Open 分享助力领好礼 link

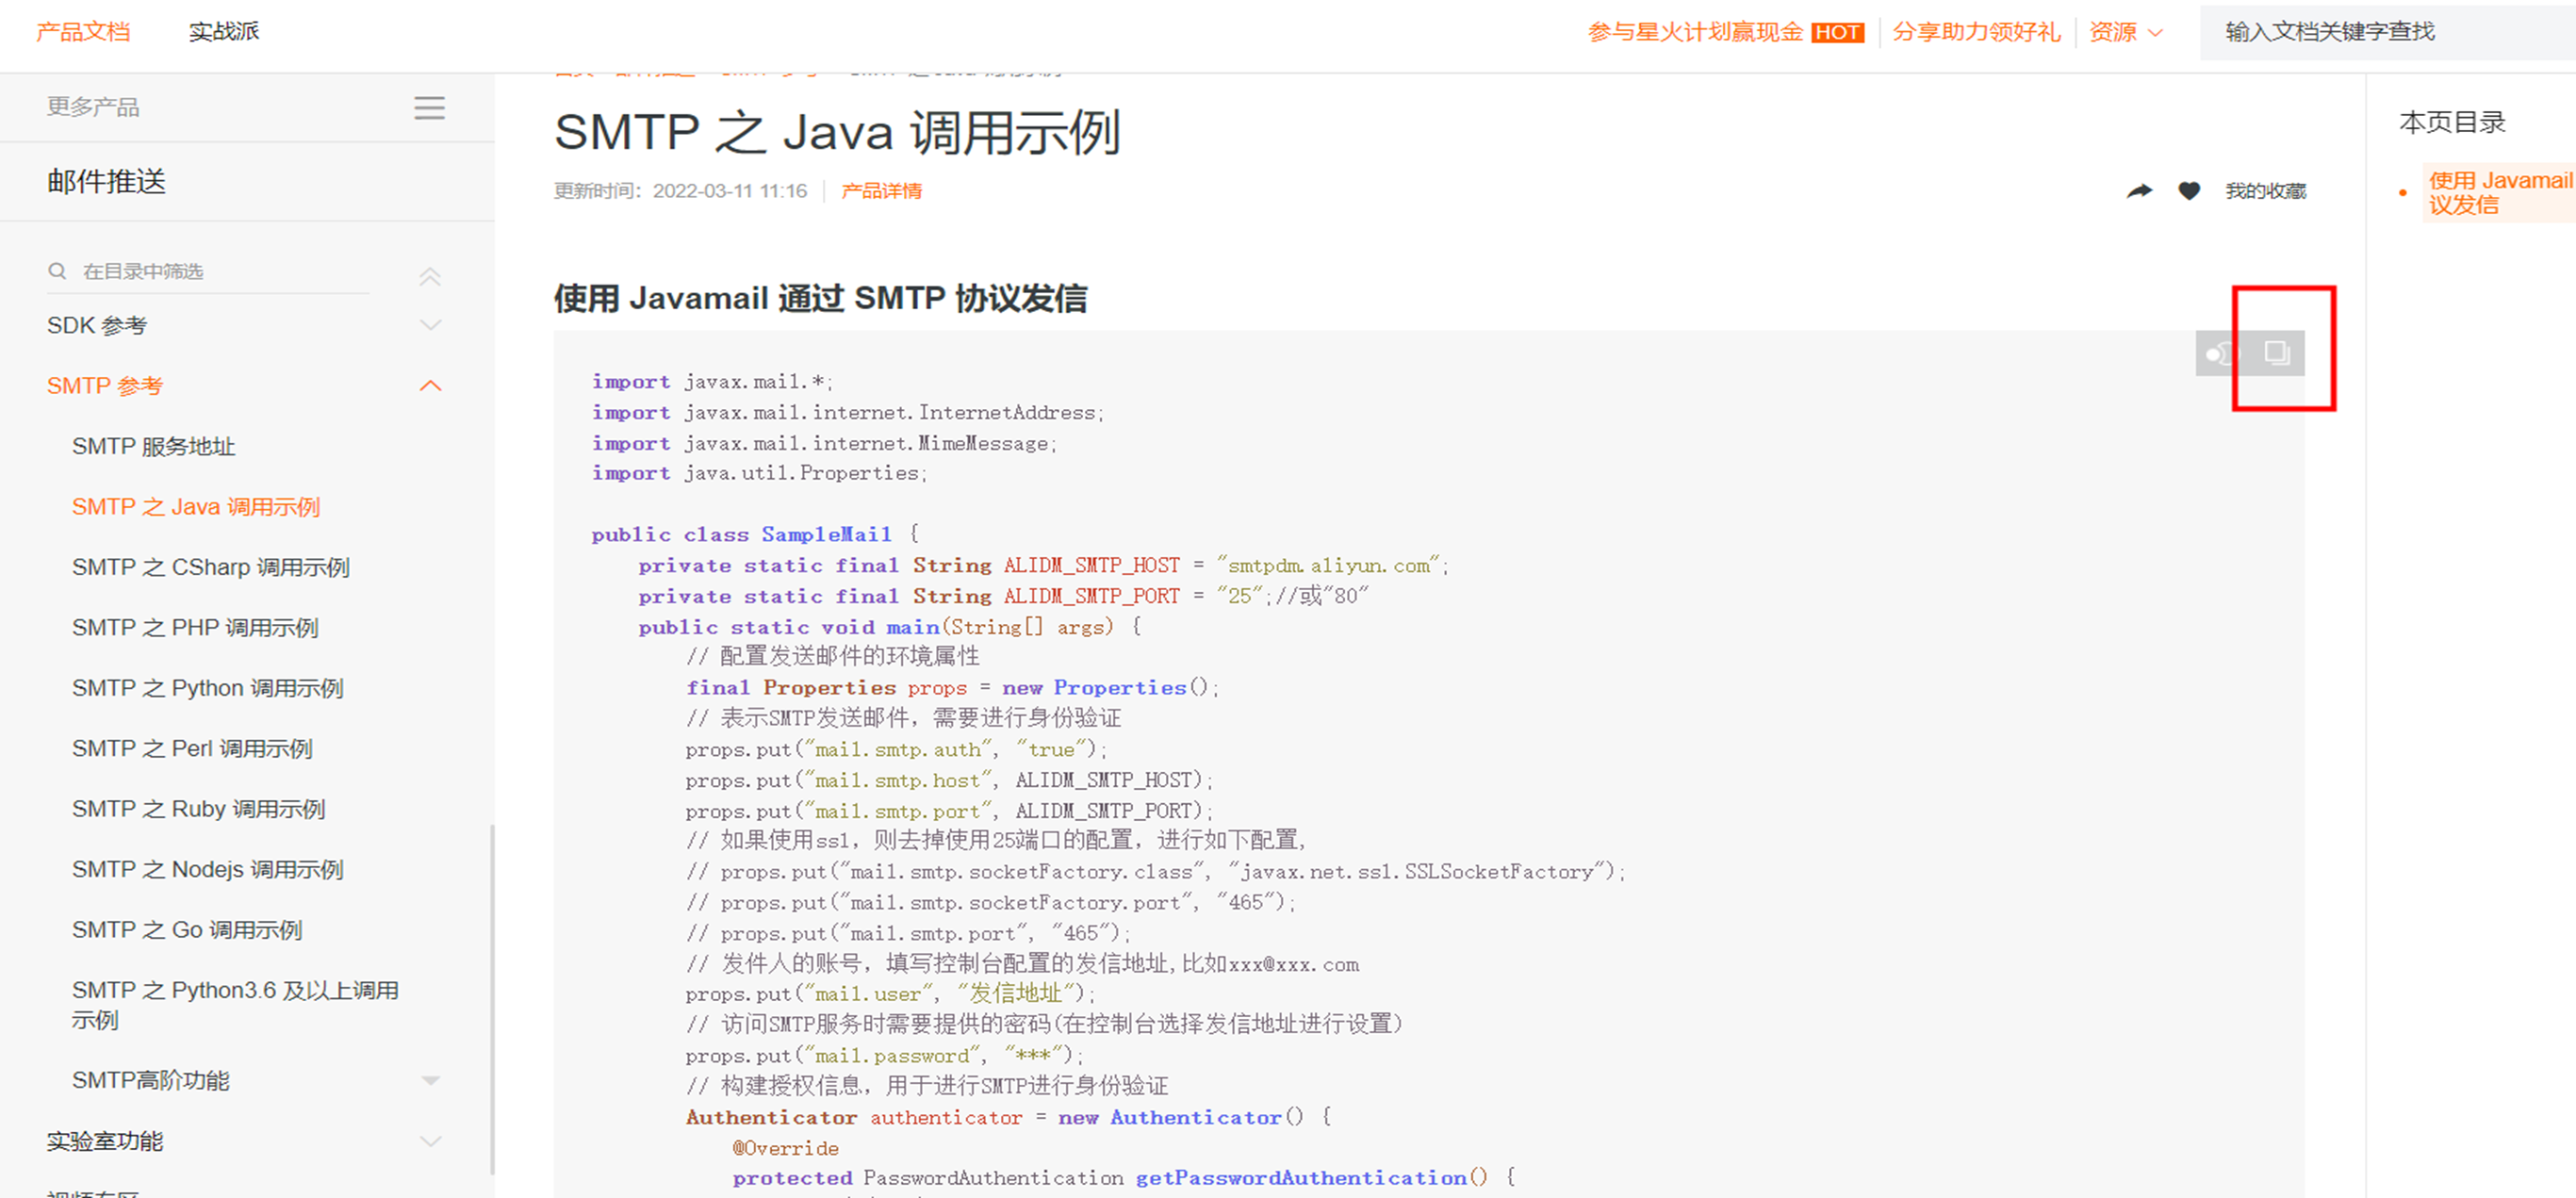[1976, 32]
